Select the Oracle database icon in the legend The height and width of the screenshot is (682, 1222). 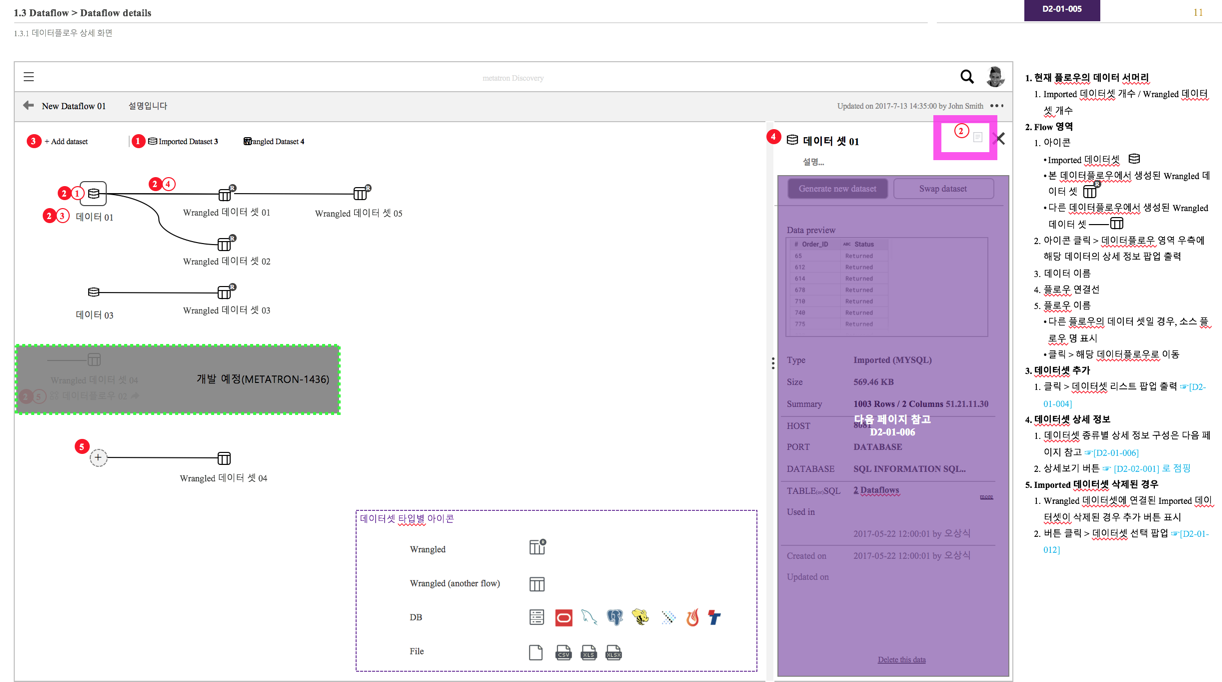coord(563,617)
